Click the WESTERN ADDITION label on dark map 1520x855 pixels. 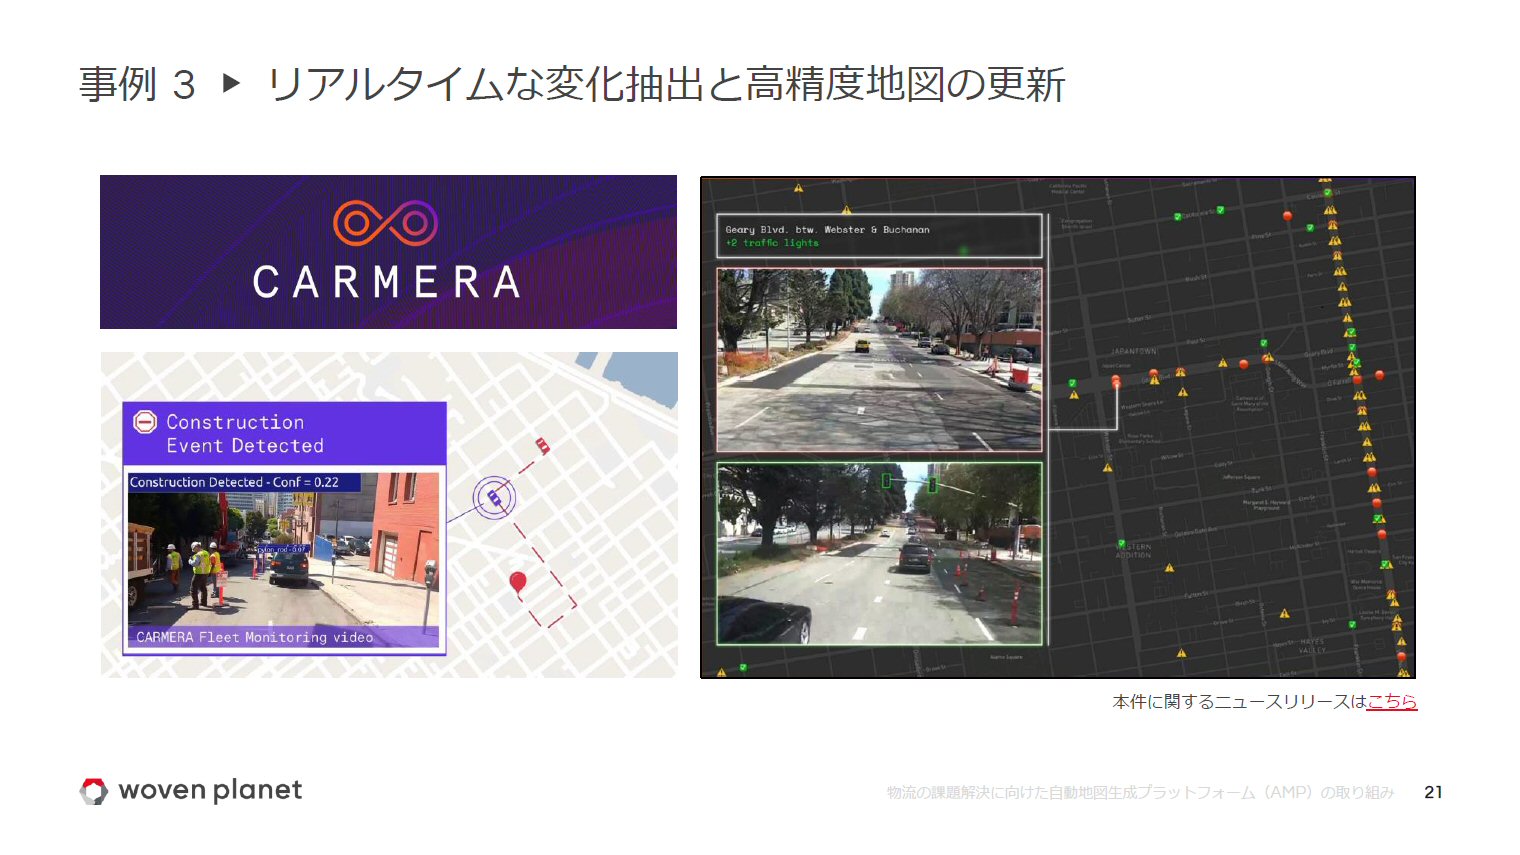[1134, 551]
